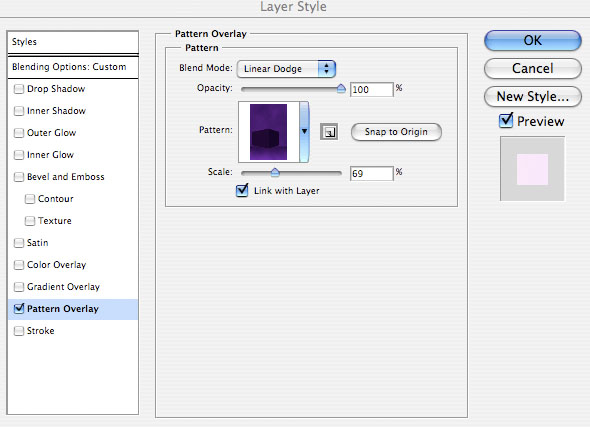Click the Scale slider handle
The image size is (590, 427).
pos(275,173)
